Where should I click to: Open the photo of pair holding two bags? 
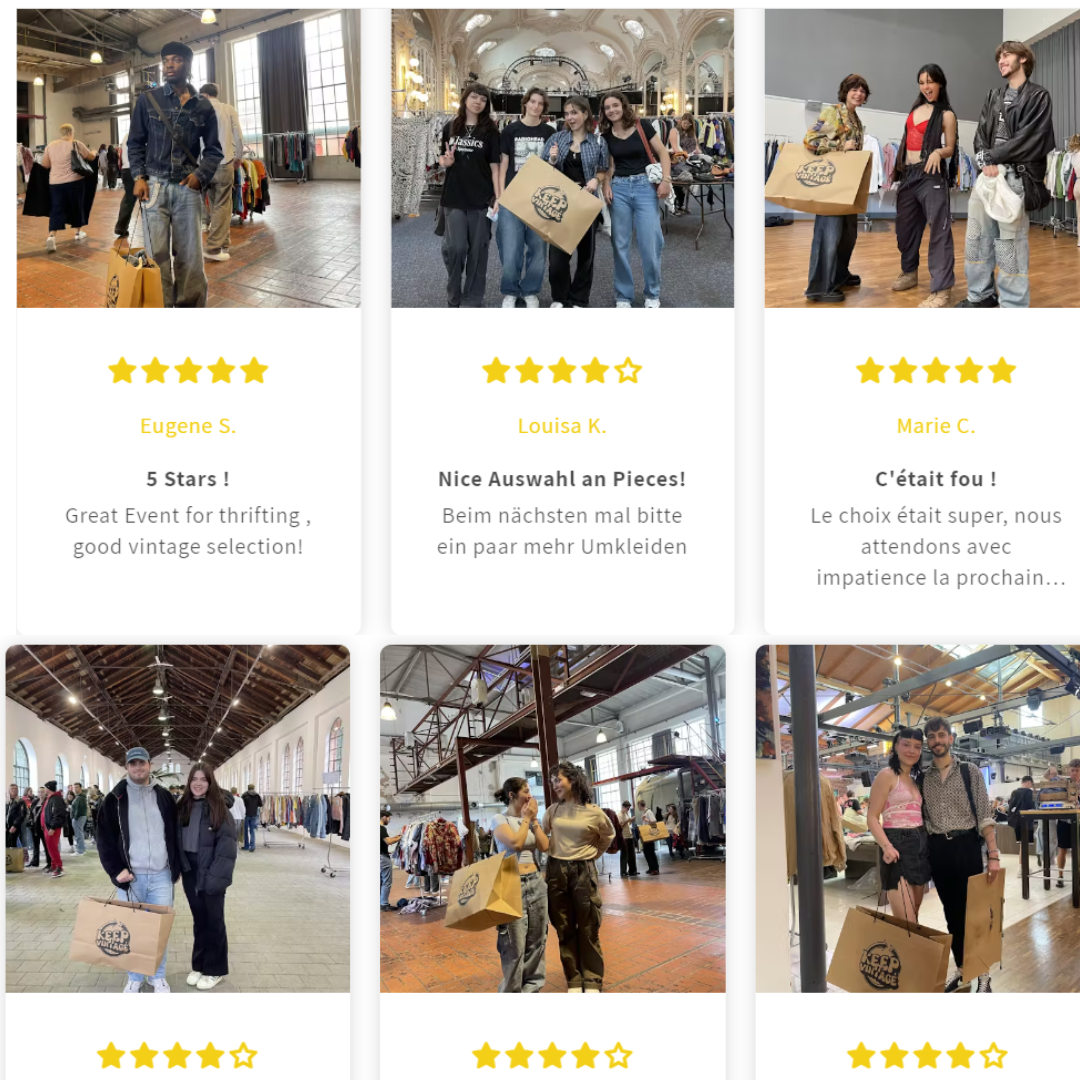917,818
